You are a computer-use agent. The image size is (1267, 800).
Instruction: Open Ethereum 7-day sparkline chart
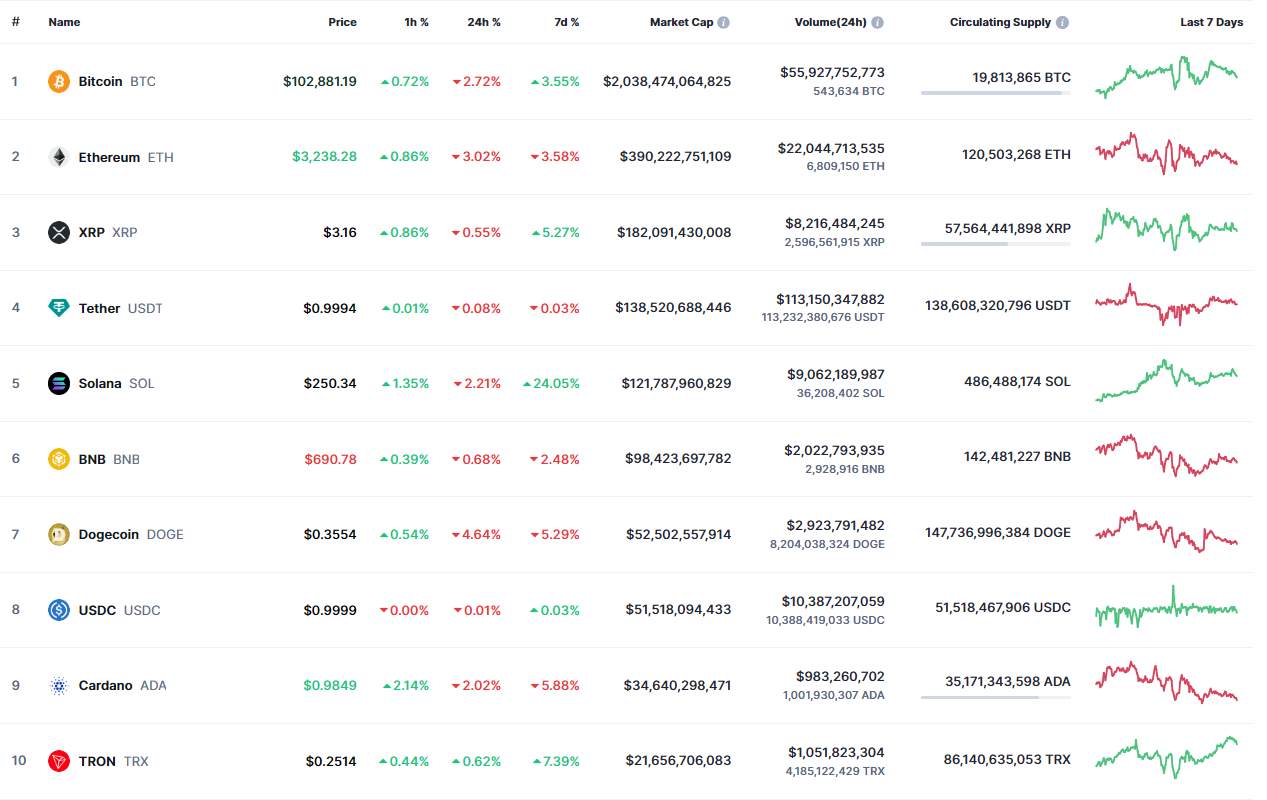pyautogui.click(x=1167, y=153)
